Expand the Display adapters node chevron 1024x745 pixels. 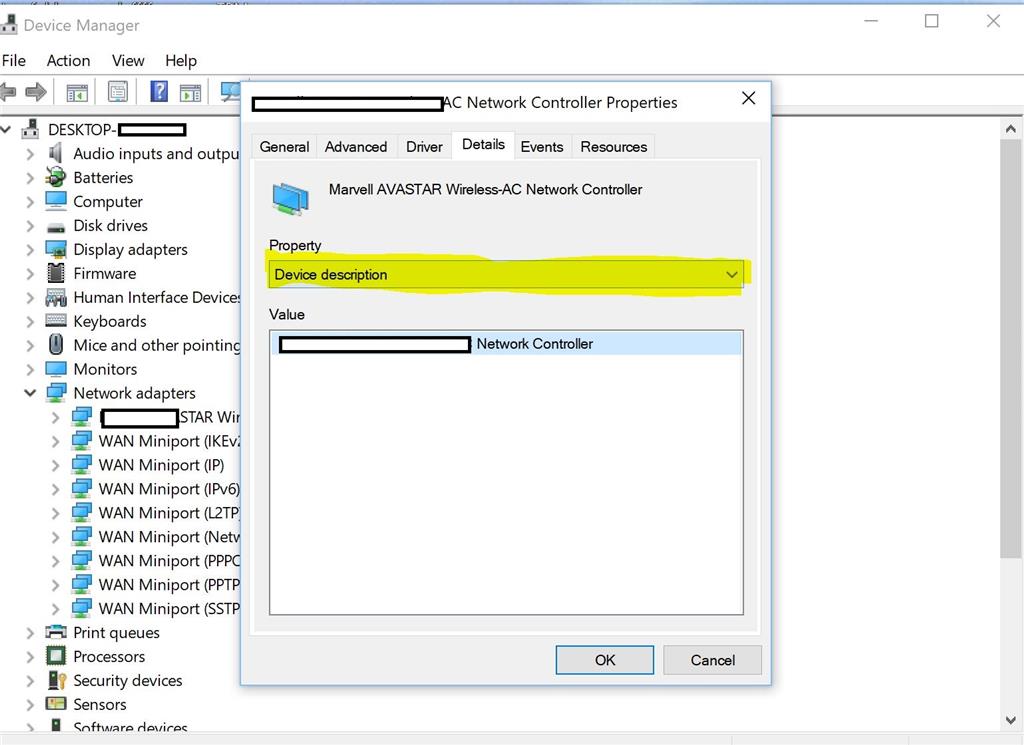tap(30, 249)
